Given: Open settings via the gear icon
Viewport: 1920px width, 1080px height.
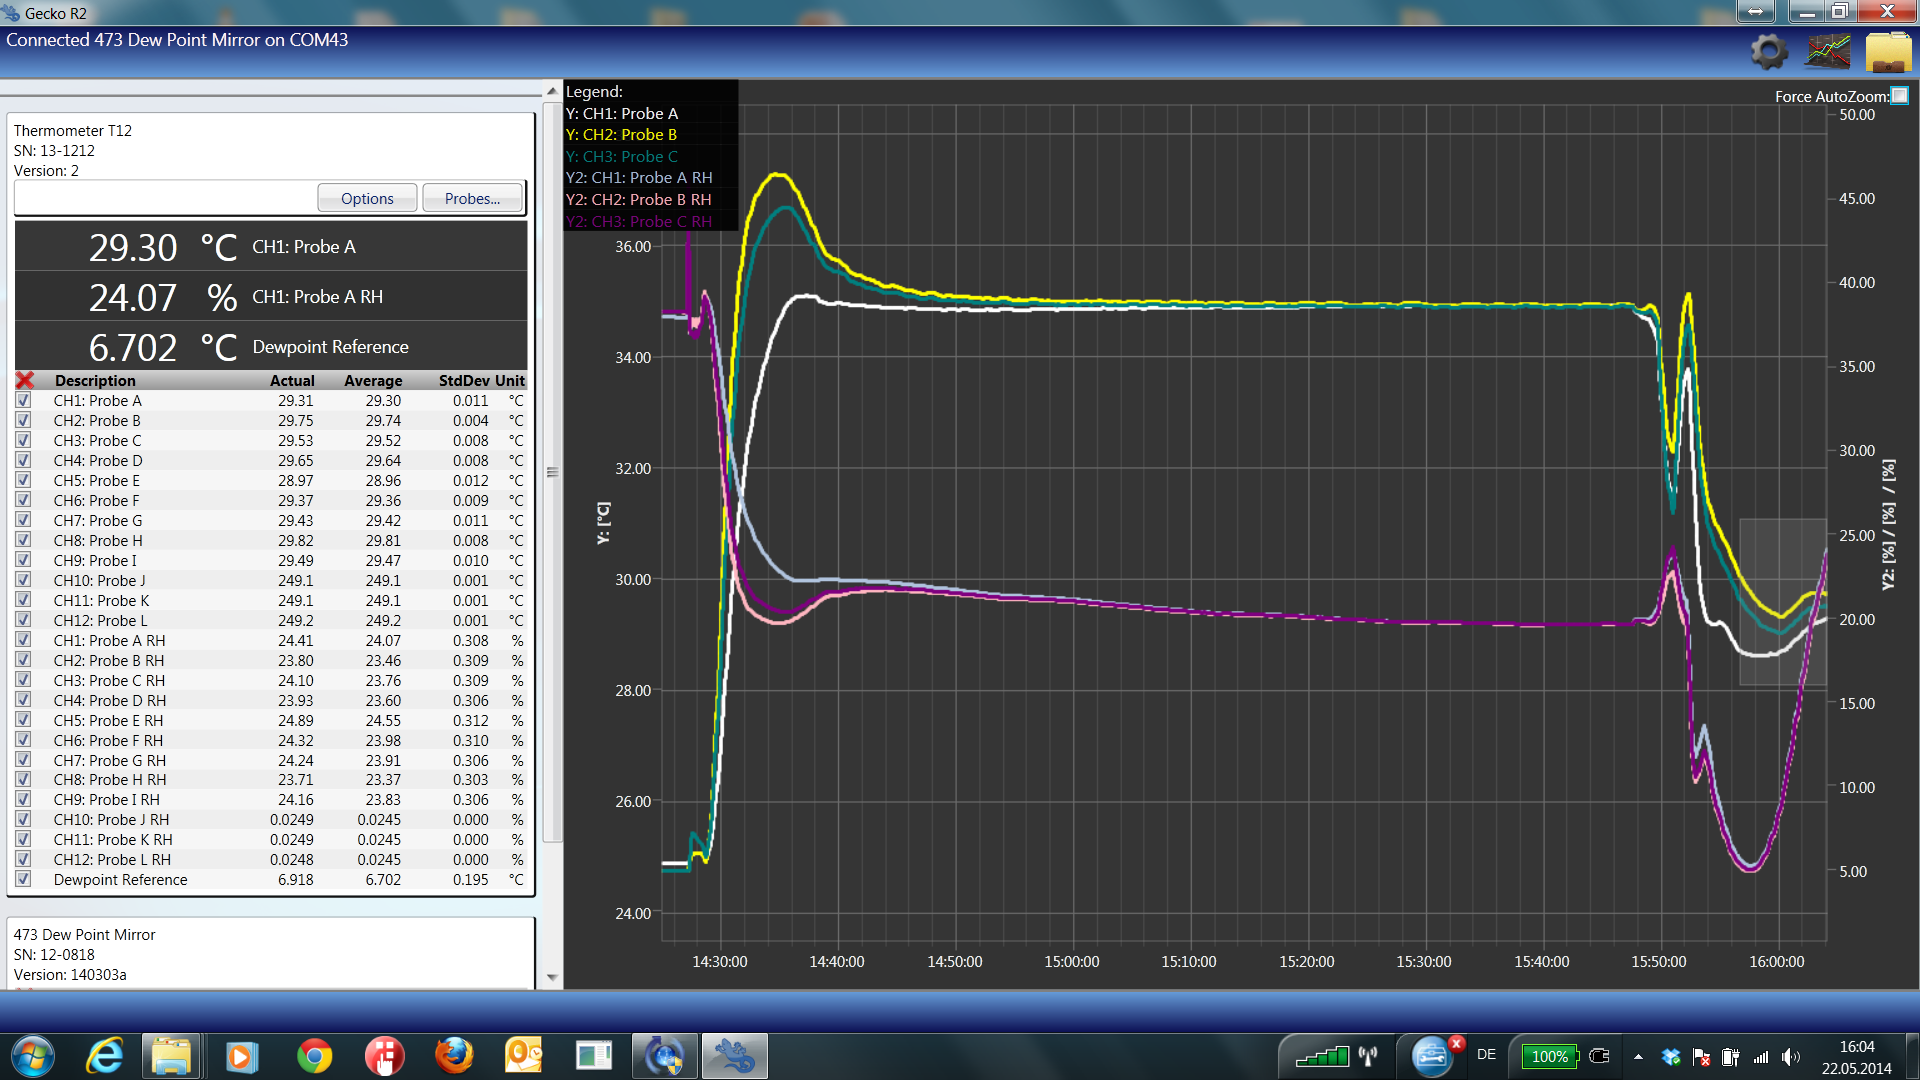Looking at the screenshot, I should [x=1769, y=52].
